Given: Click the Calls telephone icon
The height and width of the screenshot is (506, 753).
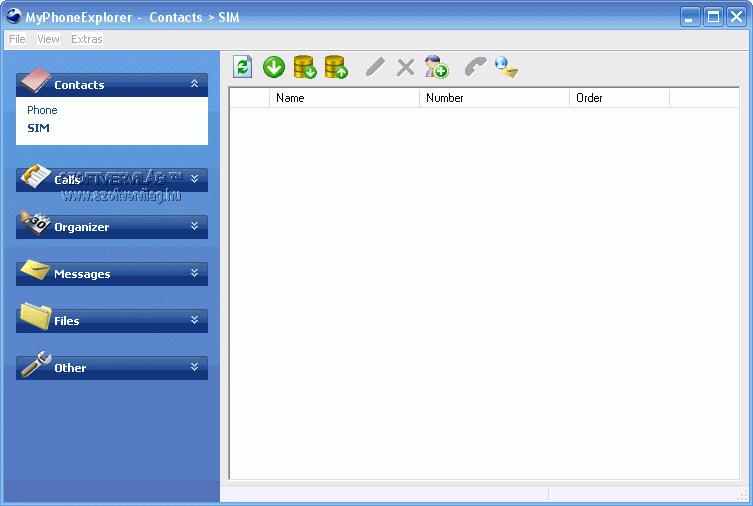Looking at the screenshot, I should coord(35,176).
